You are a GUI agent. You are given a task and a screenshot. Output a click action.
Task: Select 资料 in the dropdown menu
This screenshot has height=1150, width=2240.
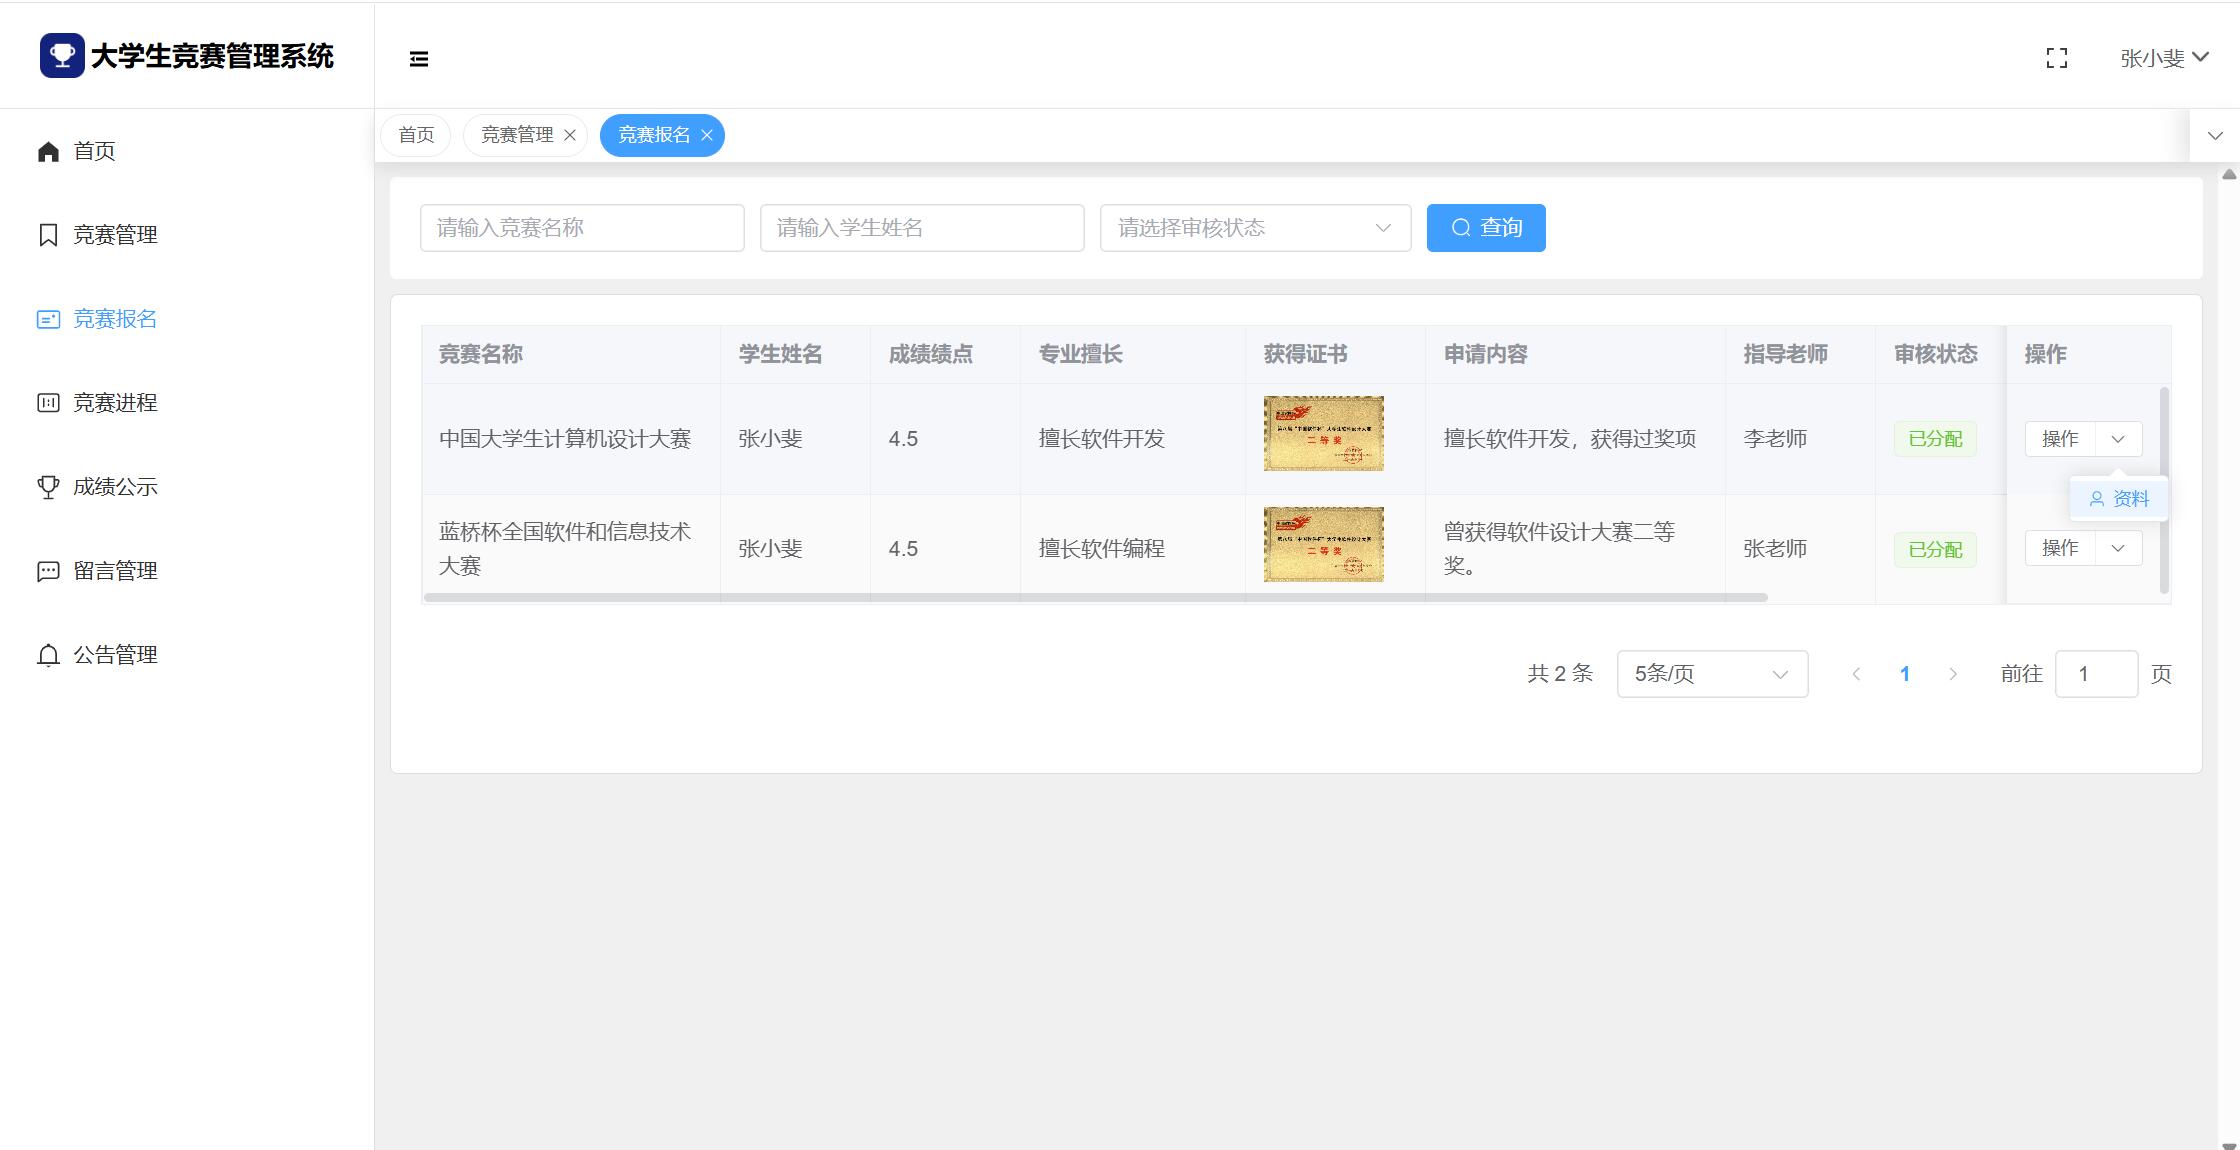[x=2119, y=499]
